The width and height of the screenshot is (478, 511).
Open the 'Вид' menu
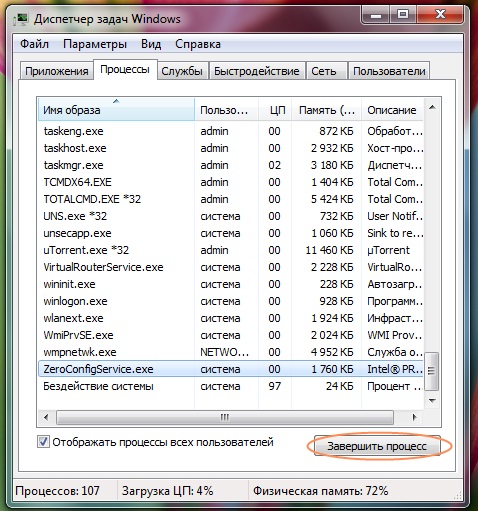coord(151,44)
